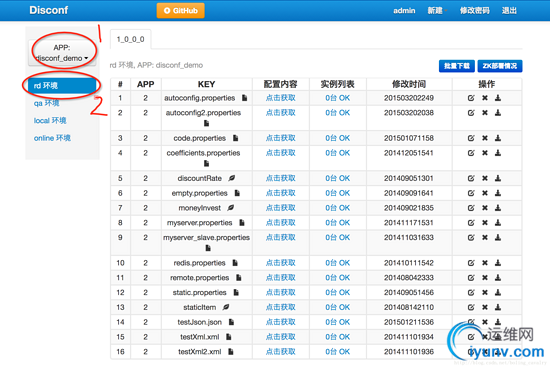Click the Disconf logo title

(49, 10)
